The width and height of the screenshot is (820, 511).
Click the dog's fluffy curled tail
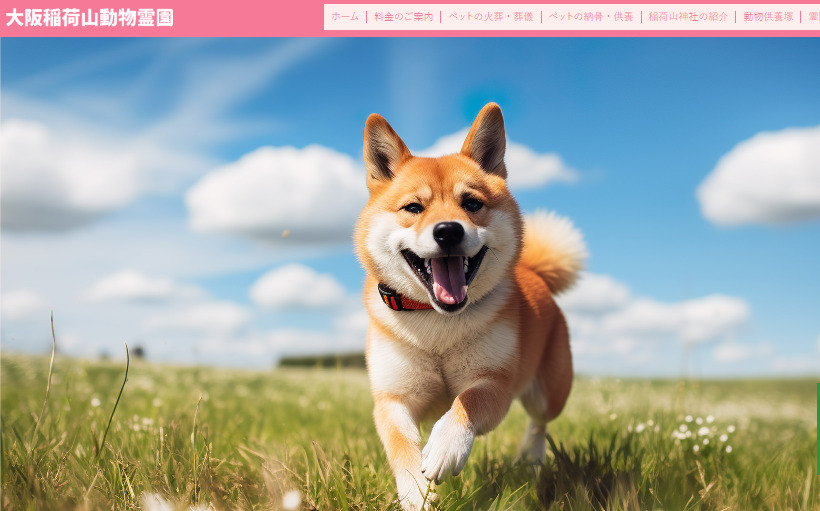(x=551, y=248)
